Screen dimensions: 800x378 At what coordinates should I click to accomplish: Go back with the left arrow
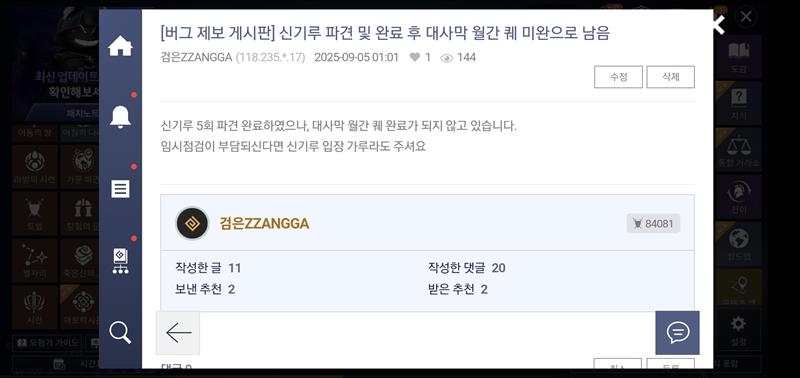click(178, 333)
